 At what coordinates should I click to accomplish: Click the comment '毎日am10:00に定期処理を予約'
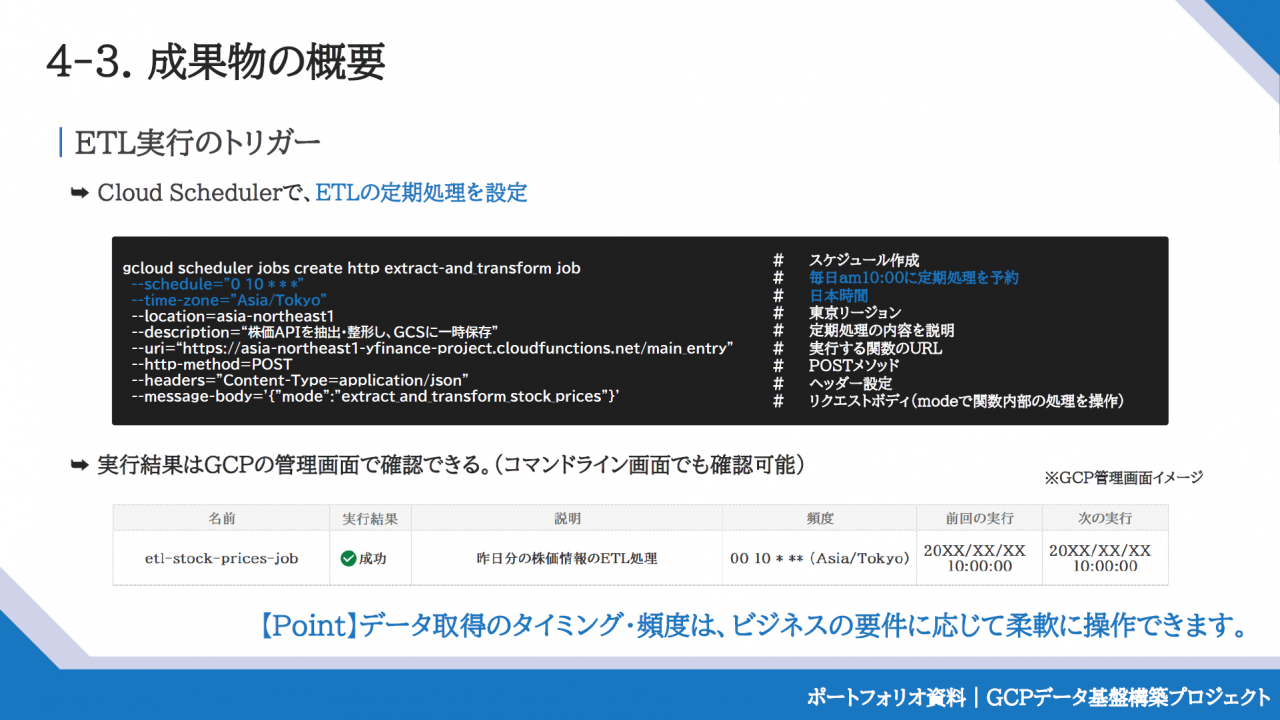click(914, 277)
